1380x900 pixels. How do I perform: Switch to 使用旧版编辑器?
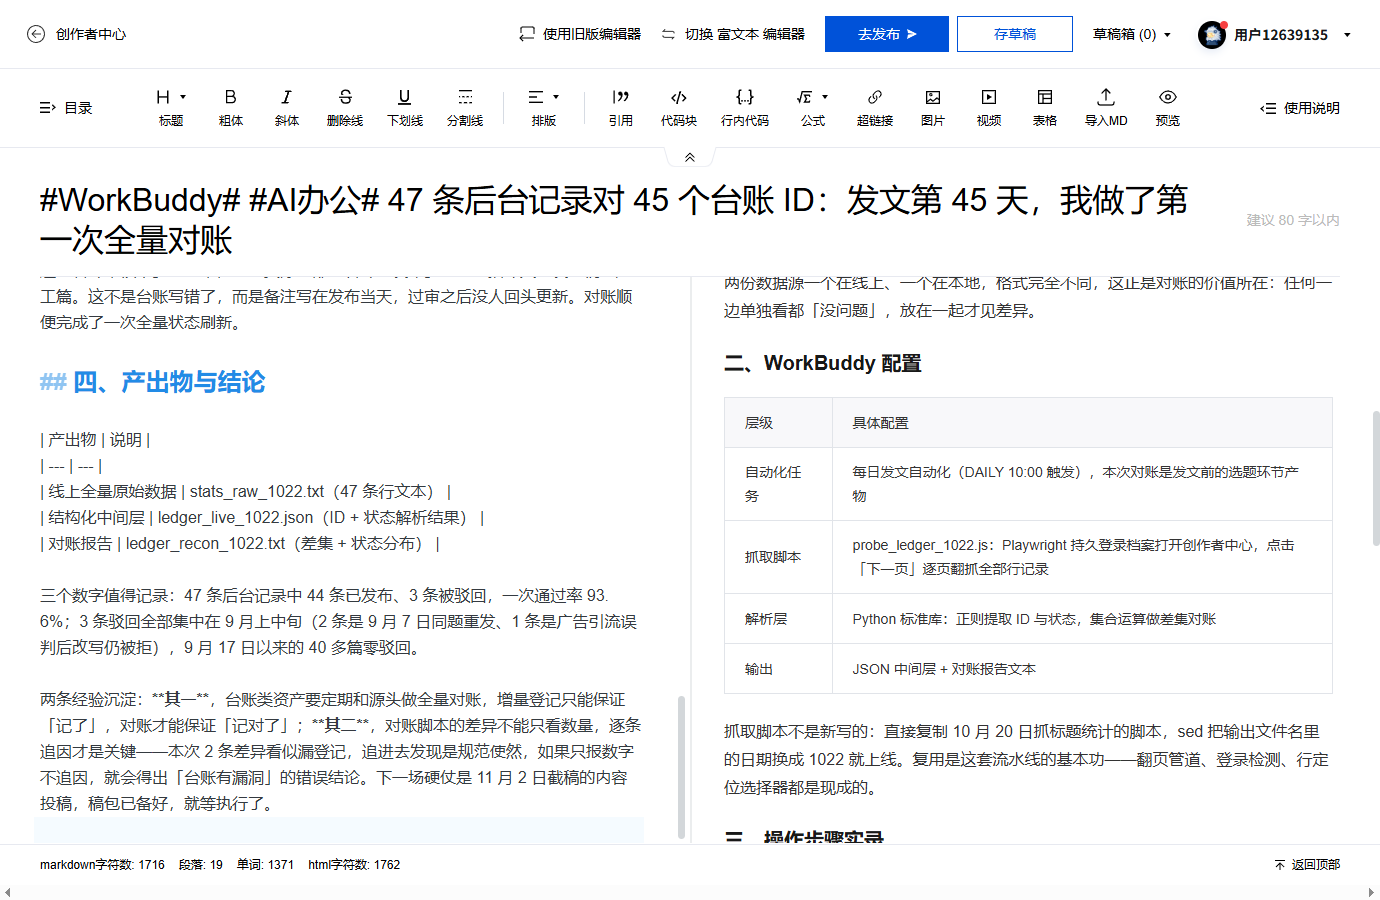(x=580, y=34)
